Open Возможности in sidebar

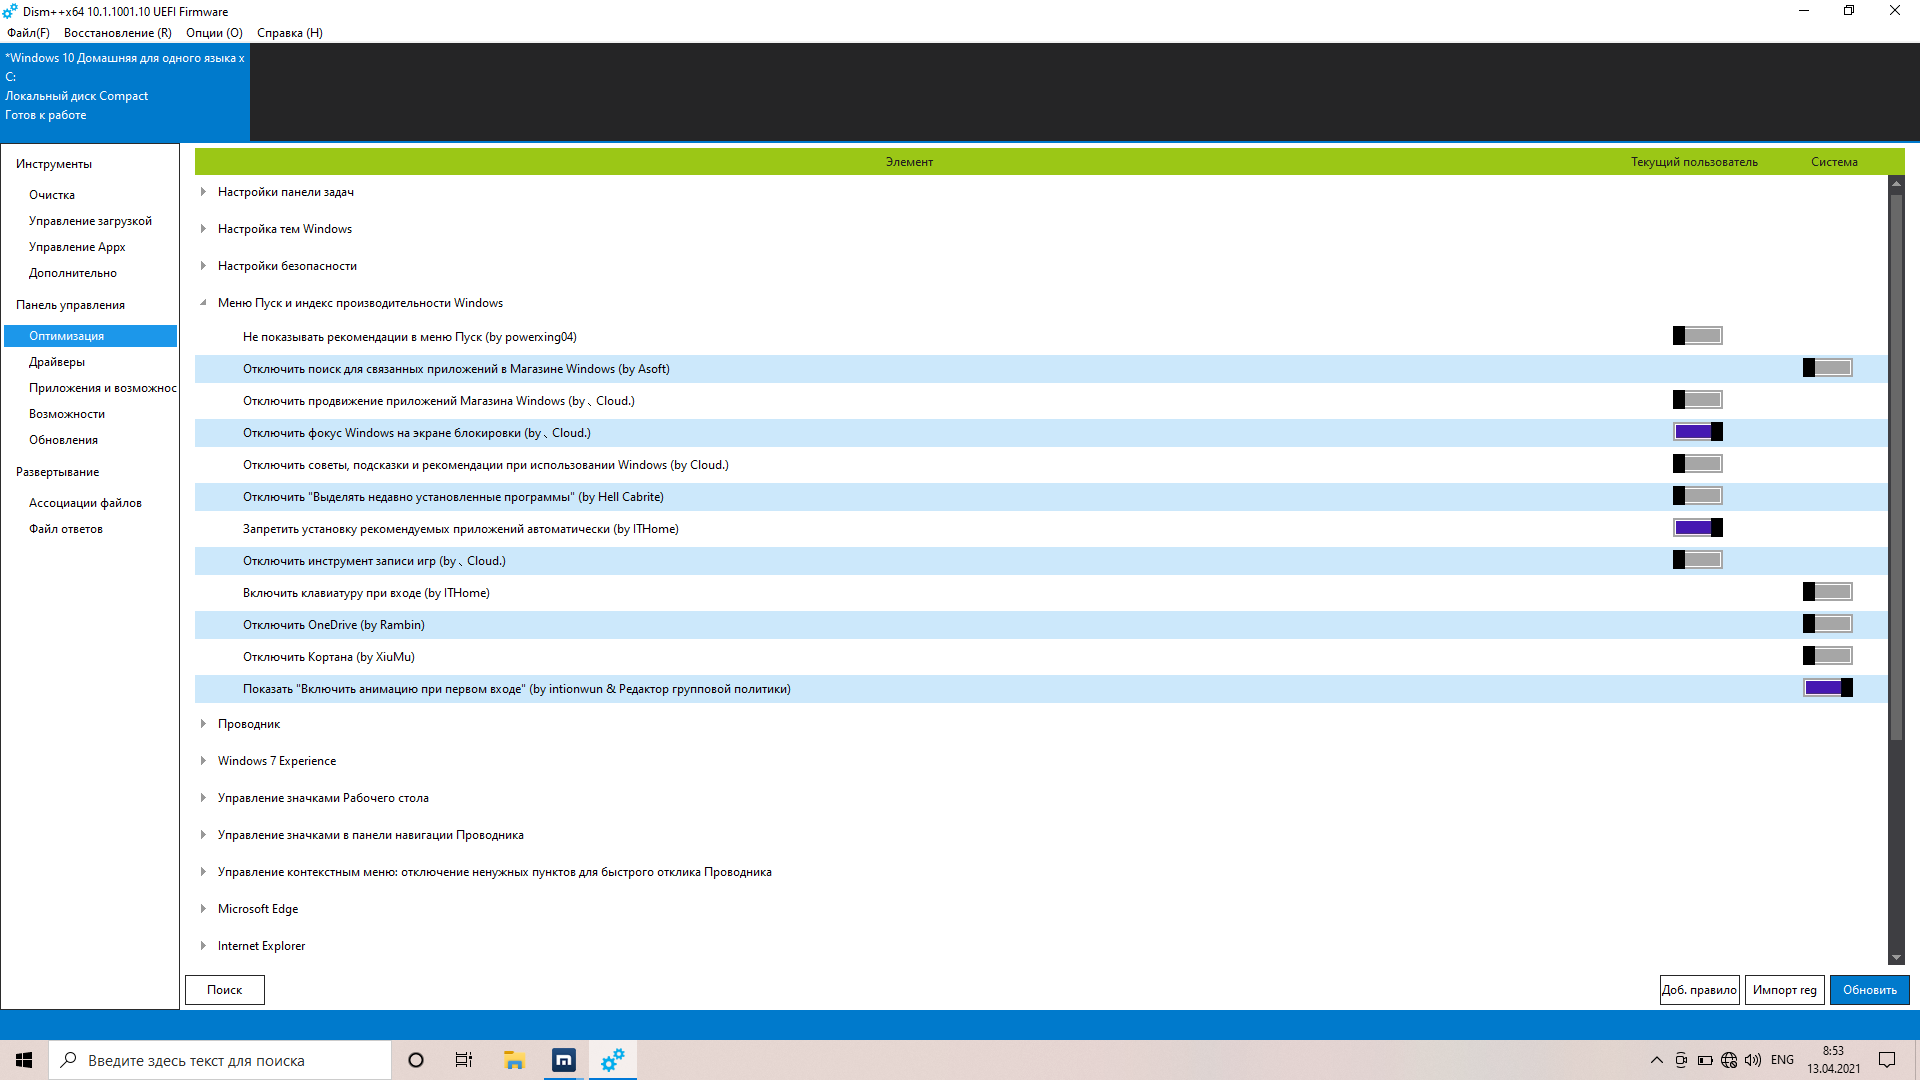67,414
